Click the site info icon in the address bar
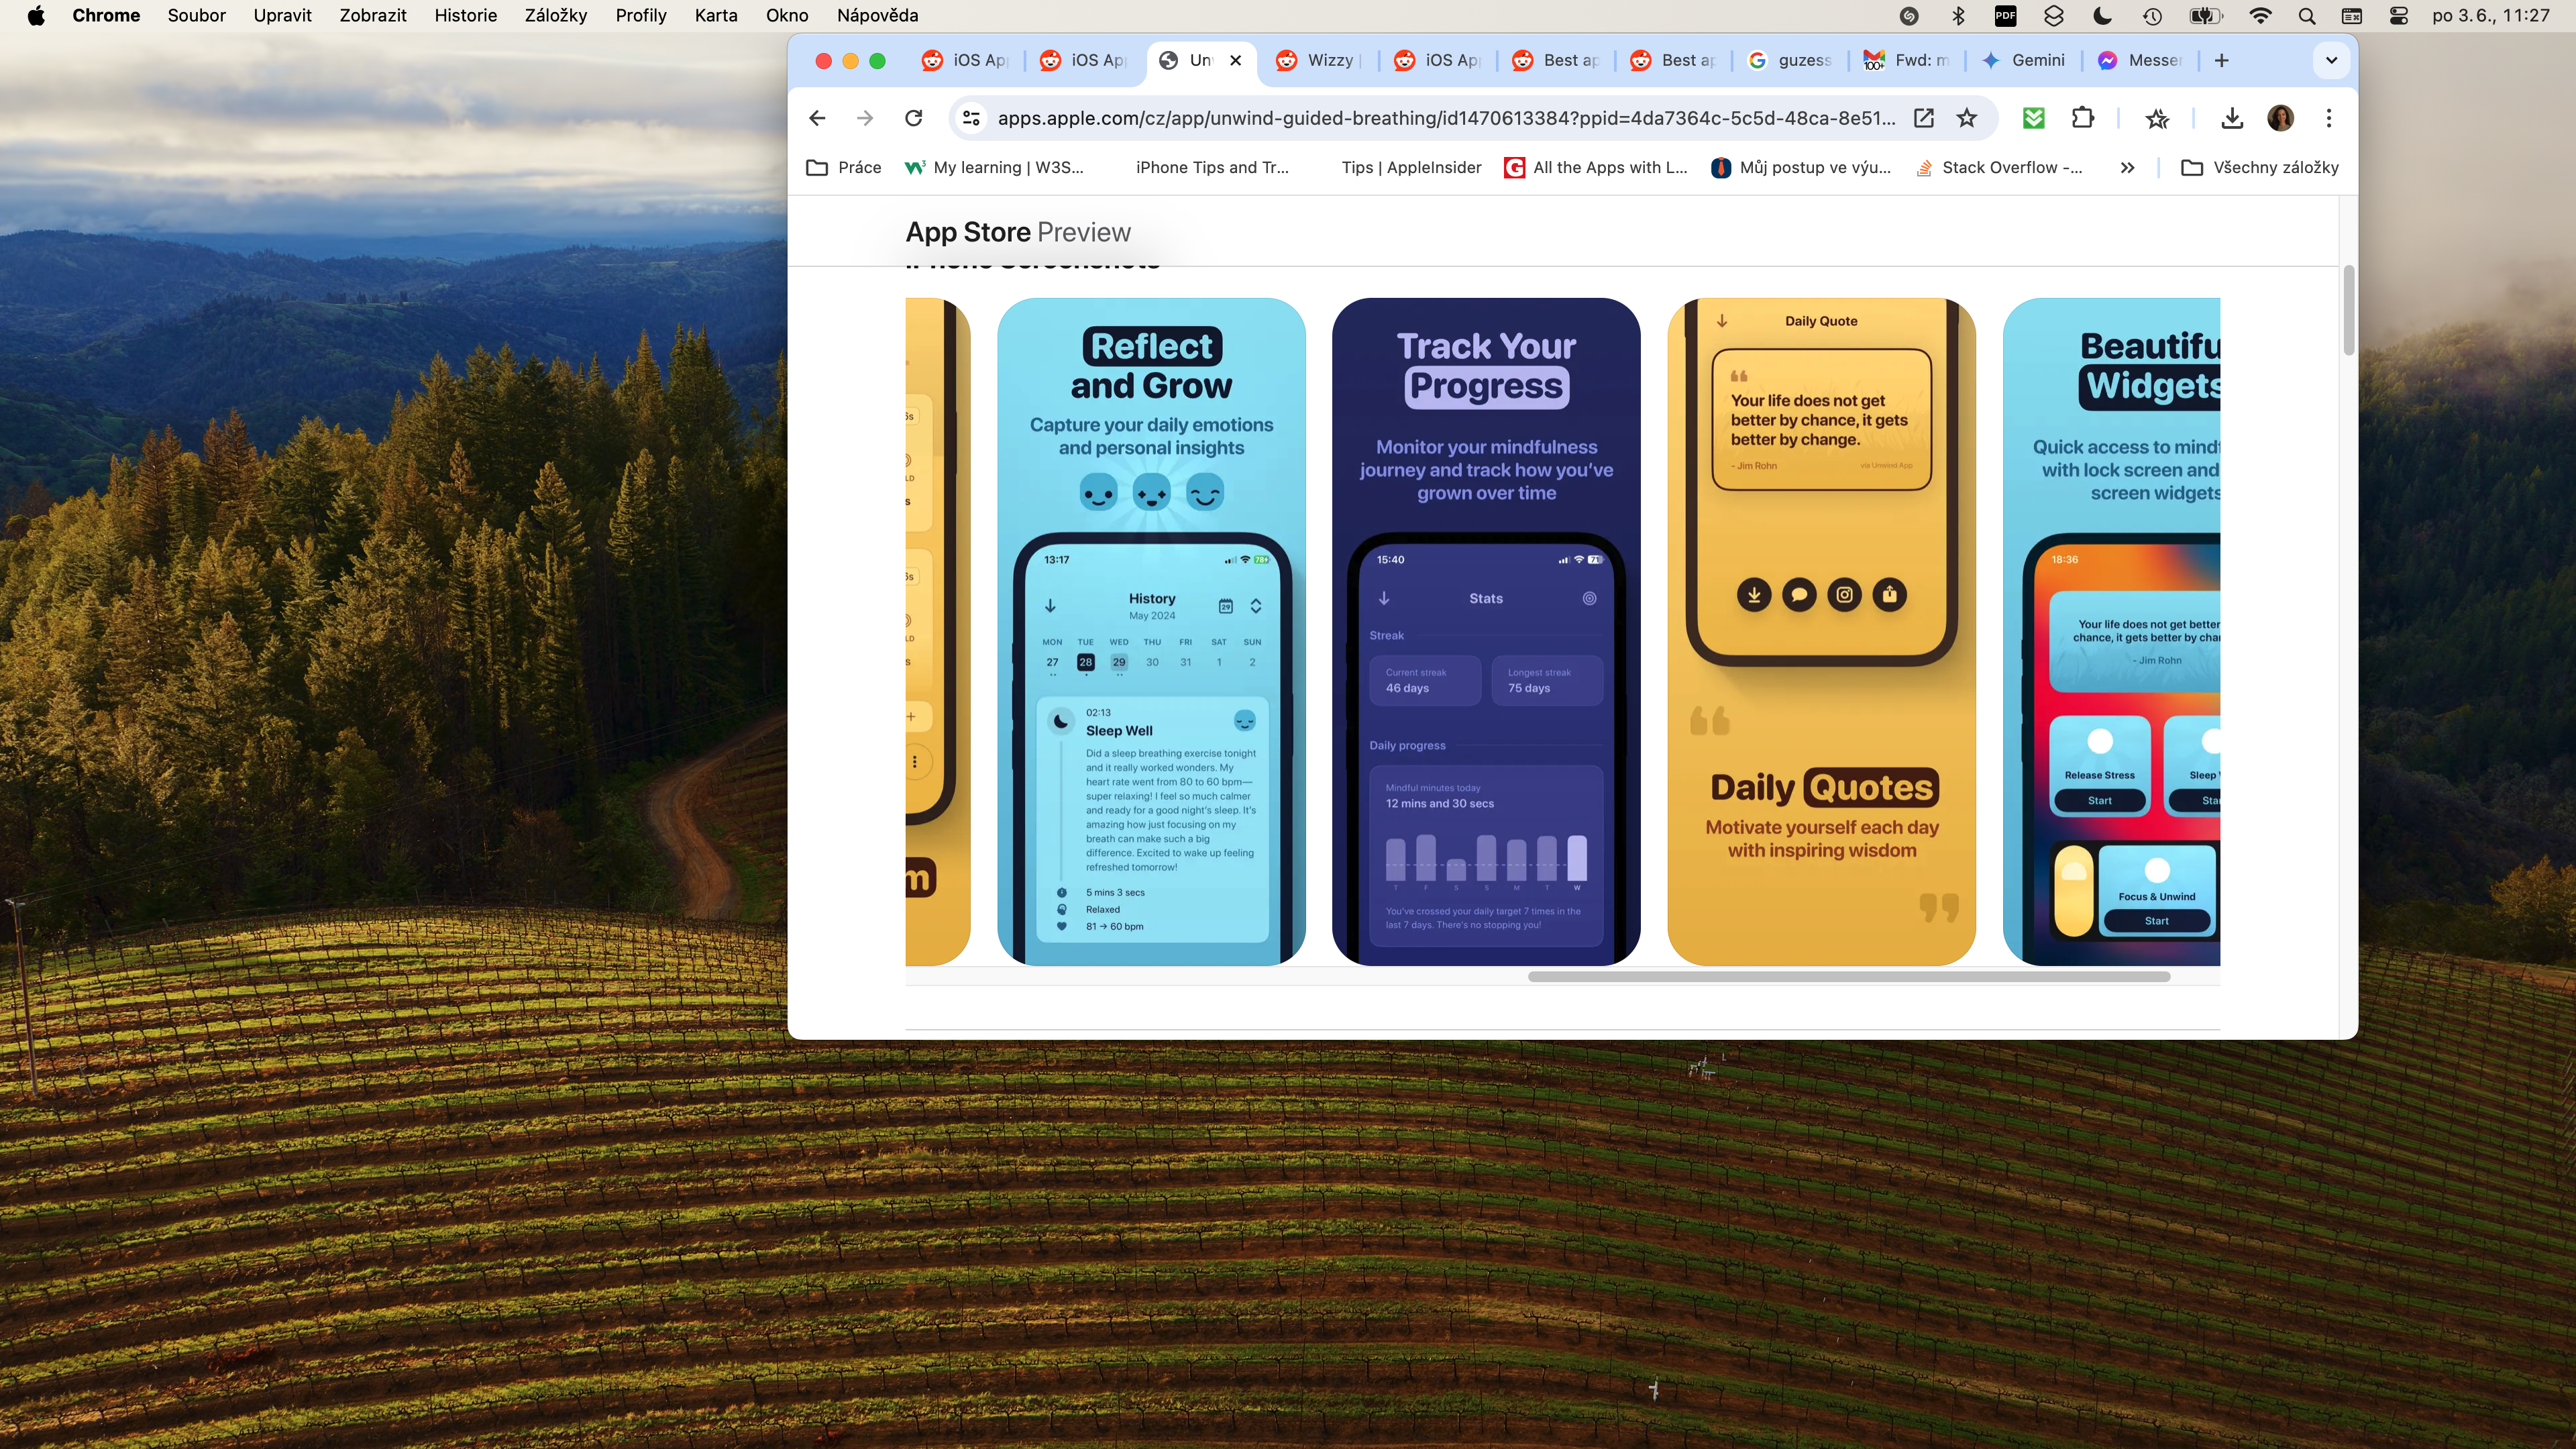This screenshot has height=1449, width=2576. tap(971, 118)
